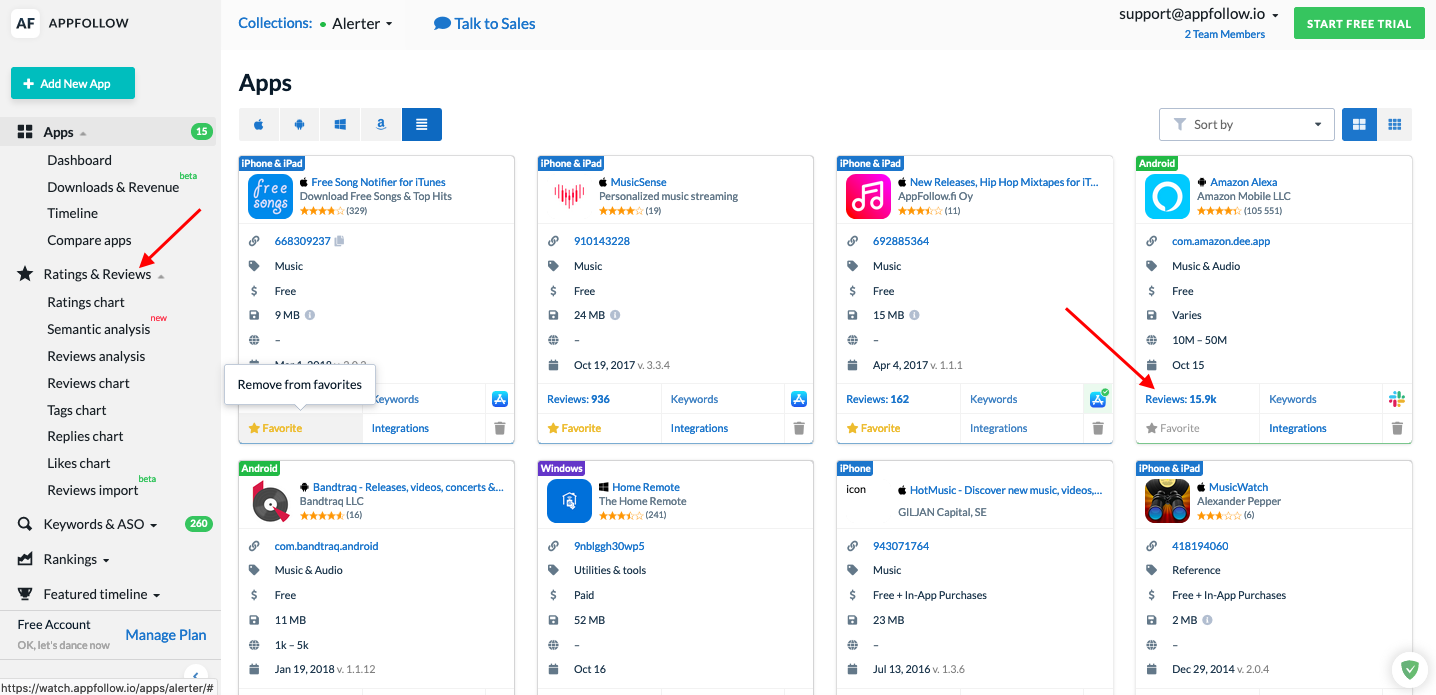Open Tags chart page

[x=77, y=410]
